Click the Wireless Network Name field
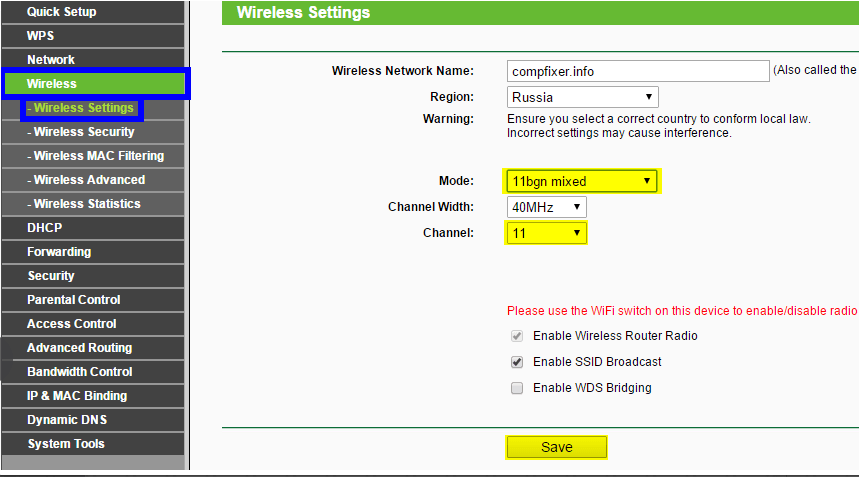859x477 pixels. [x=637, y=71]
